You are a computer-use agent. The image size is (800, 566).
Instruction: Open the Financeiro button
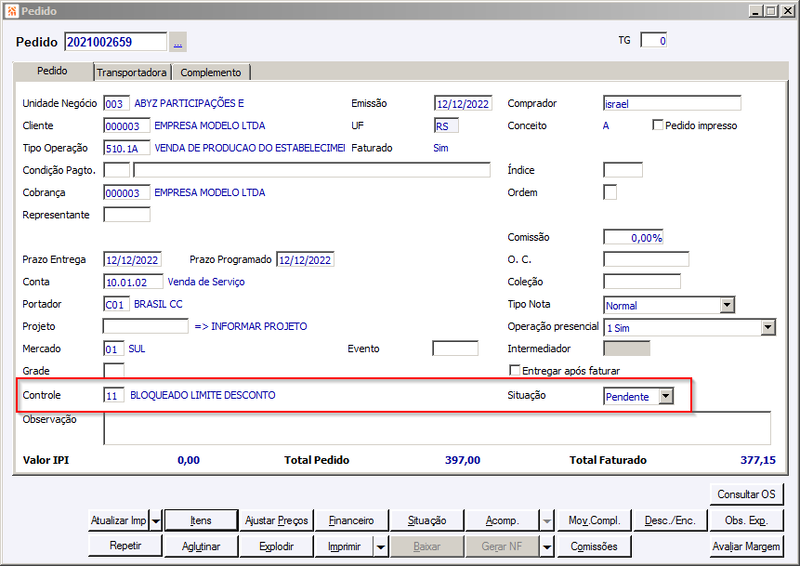(352, 521)
